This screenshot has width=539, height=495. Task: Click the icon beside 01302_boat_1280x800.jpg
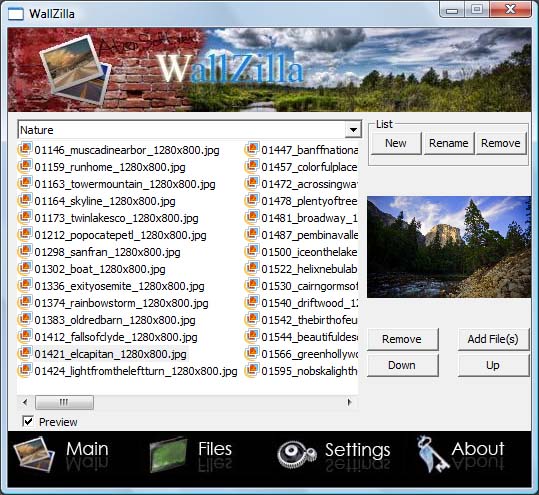click(x=25, y=269)
